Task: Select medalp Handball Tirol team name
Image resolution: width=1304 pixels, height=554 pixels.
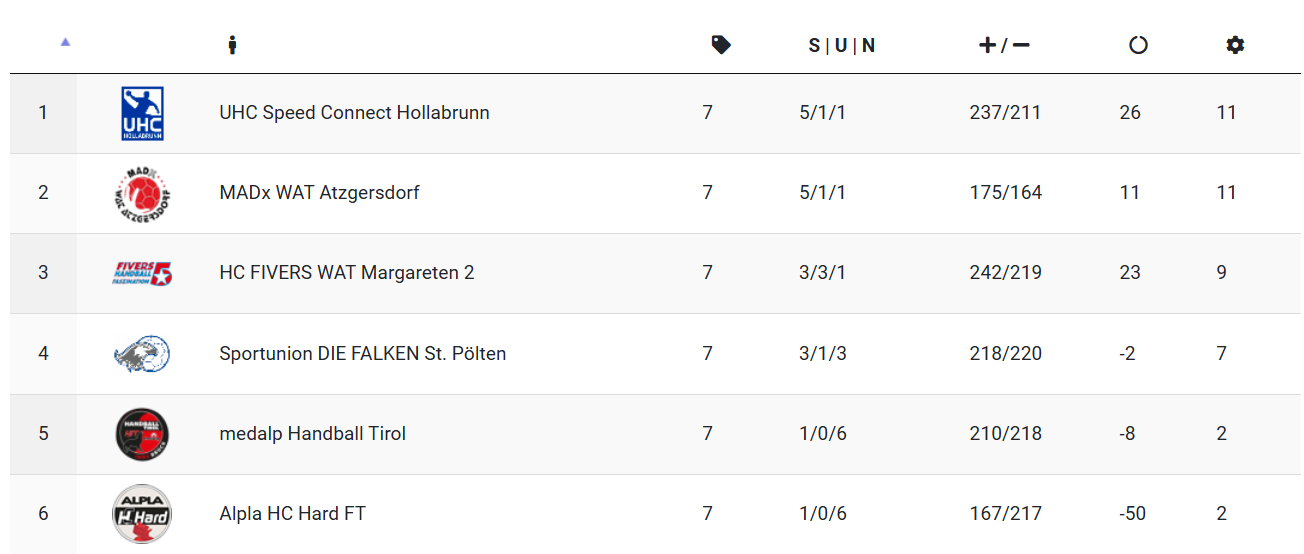Action: pos(313,434)
